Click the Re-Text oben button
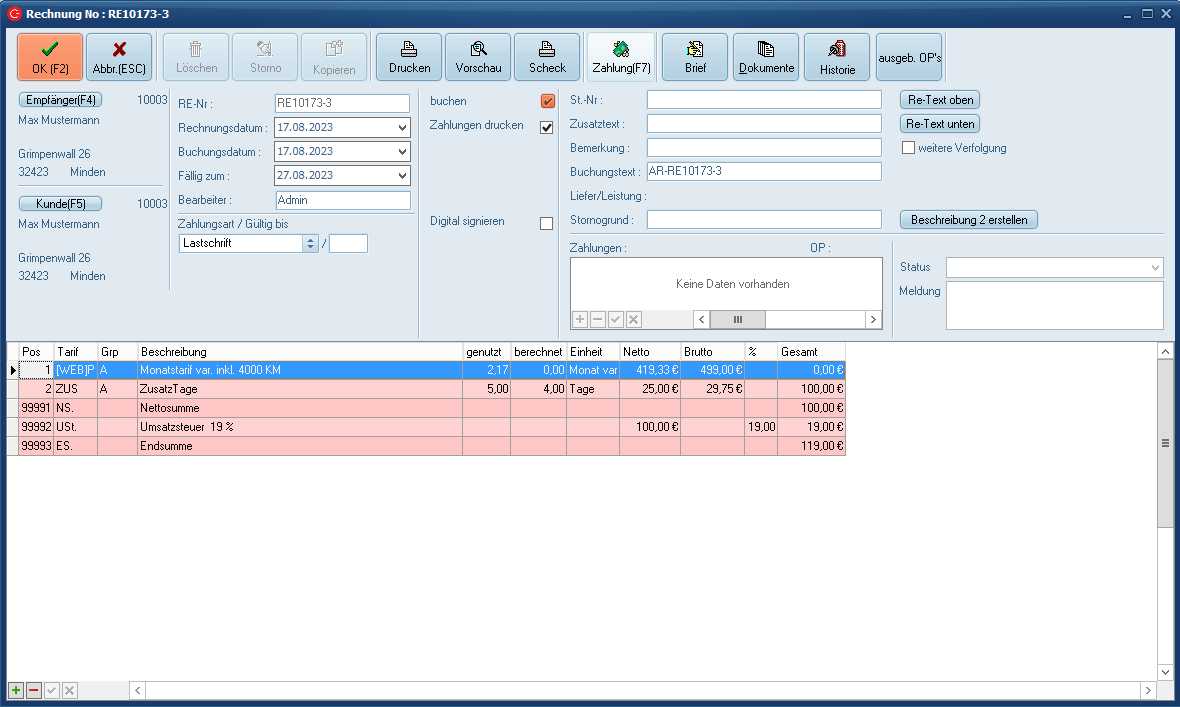This screenshot has height=707, width=1180. [x=939, y=100]
